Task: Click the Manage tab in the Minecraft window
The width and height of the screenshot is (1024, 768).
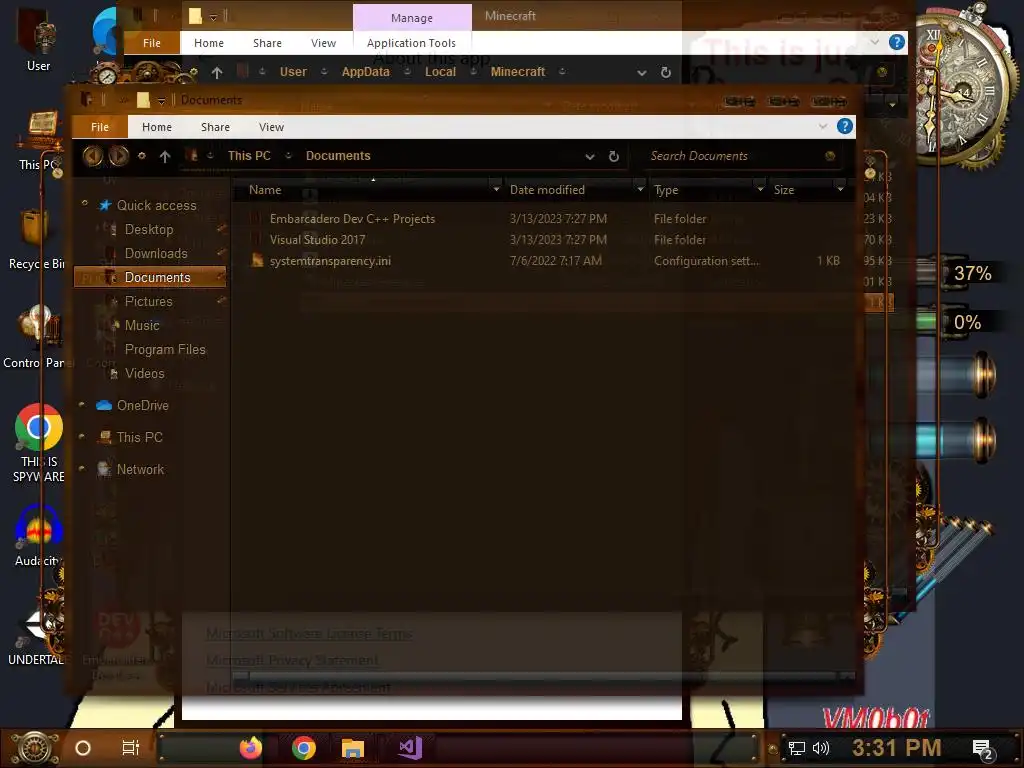Action: point(412,18)
